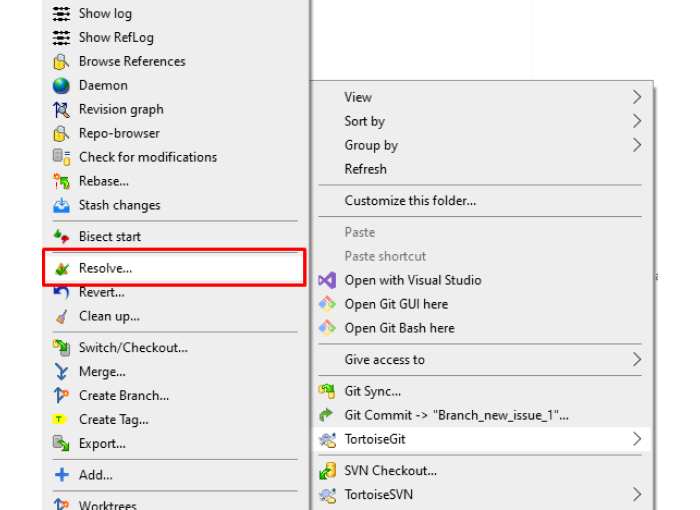Click the Resolve checkmark icon

(x=62, y=269)
